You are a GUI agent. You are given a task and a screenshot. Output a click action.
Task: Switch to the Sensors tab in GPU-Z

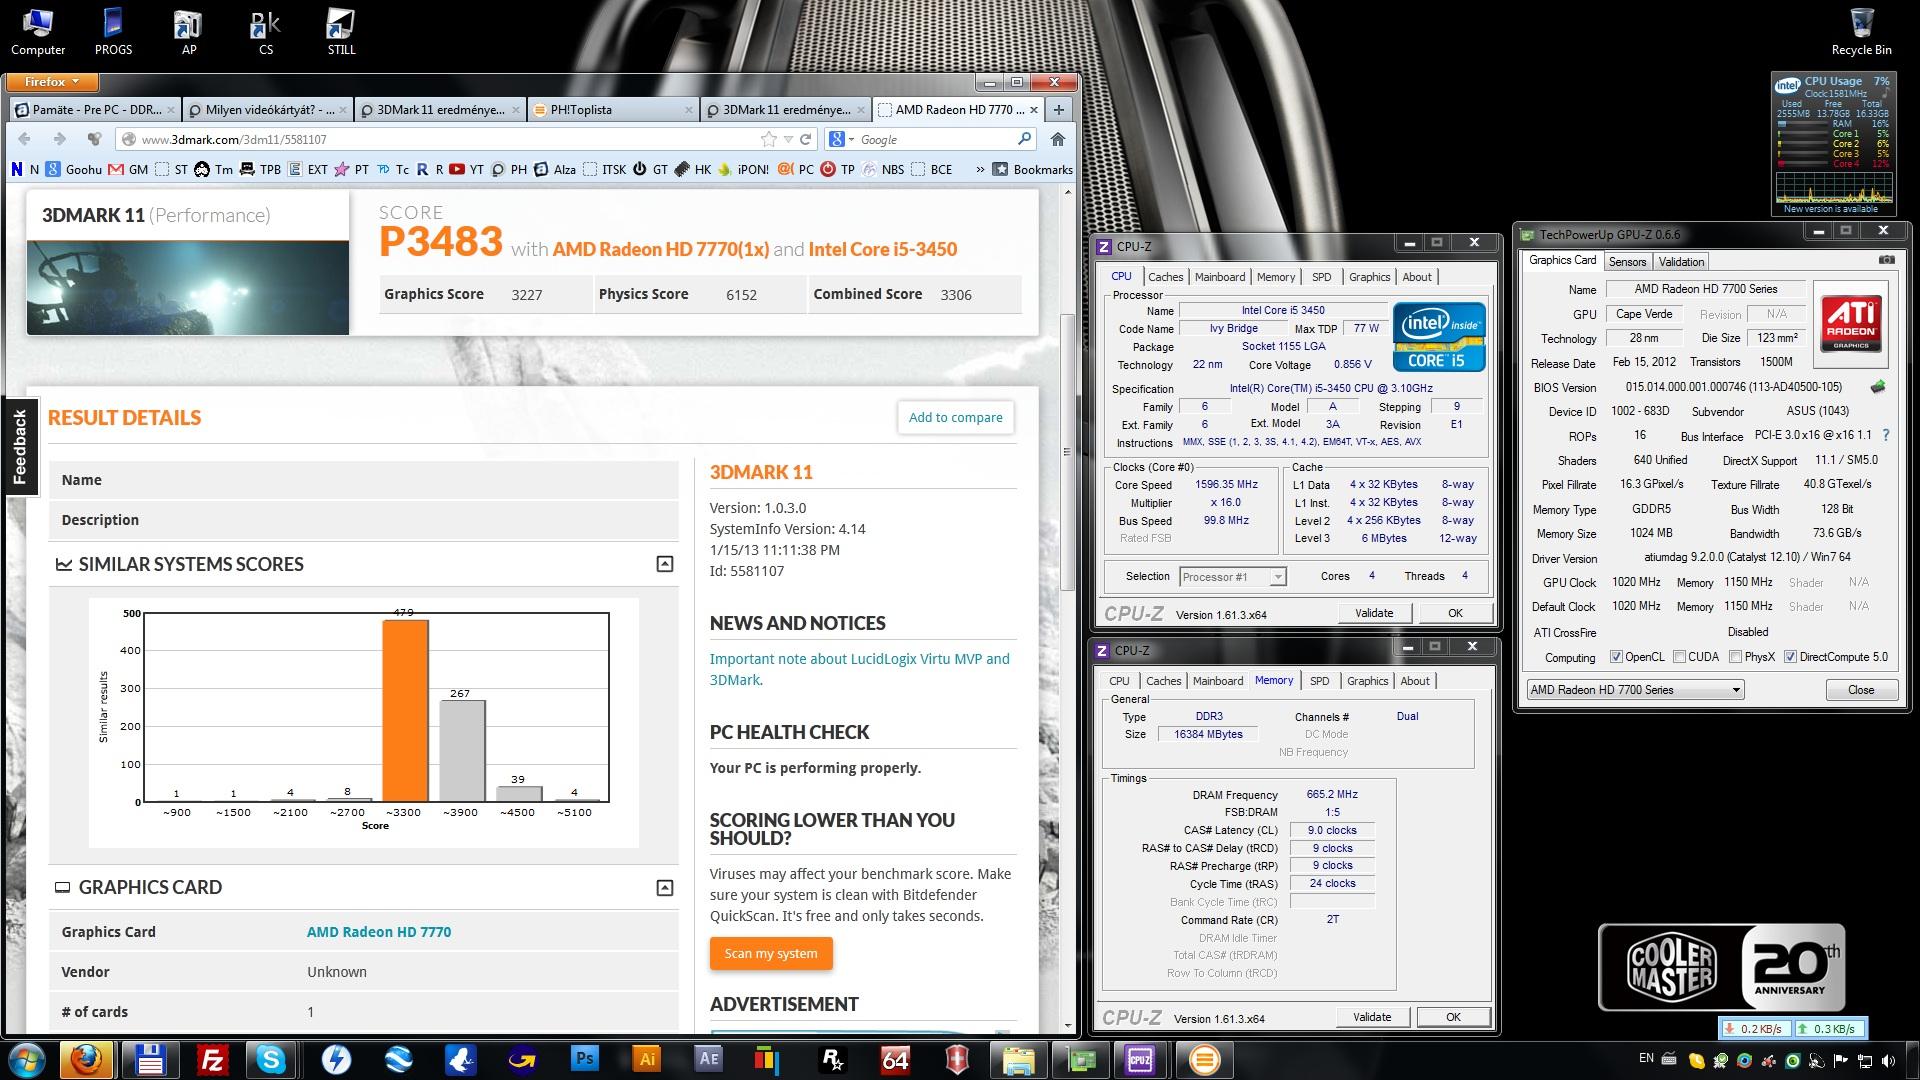pyautogui.click(x=1627, y=262)
